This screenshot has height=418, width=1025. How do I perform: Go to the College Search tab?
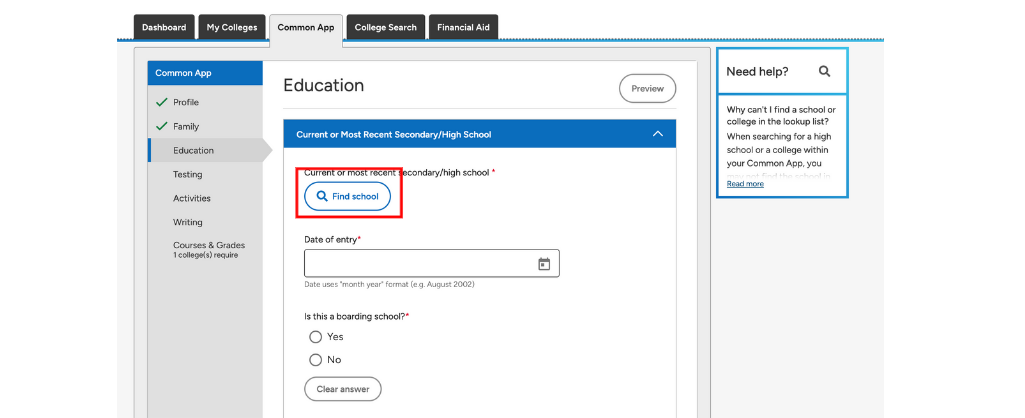(x=386, y=27)
